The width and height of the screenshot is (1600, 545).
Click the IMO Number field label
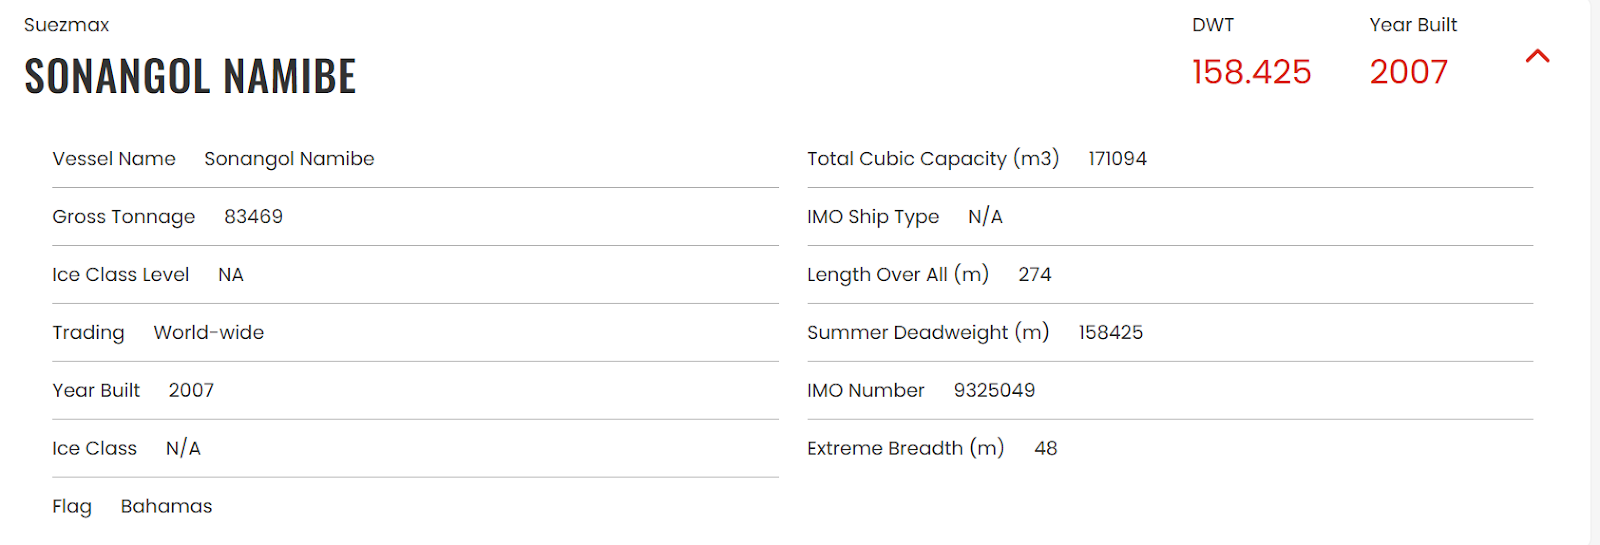[x=865, y=391]
